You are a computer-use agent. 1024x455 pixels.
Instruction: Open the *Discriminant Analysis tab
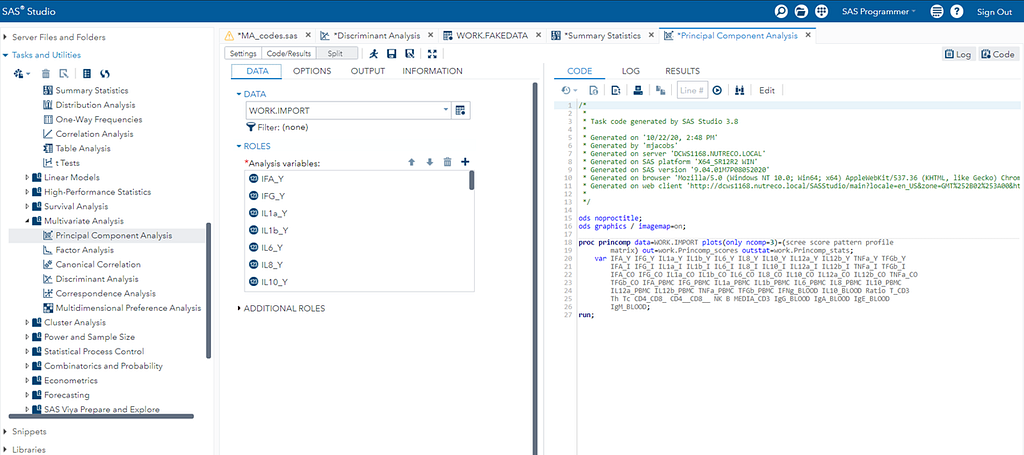378,35
